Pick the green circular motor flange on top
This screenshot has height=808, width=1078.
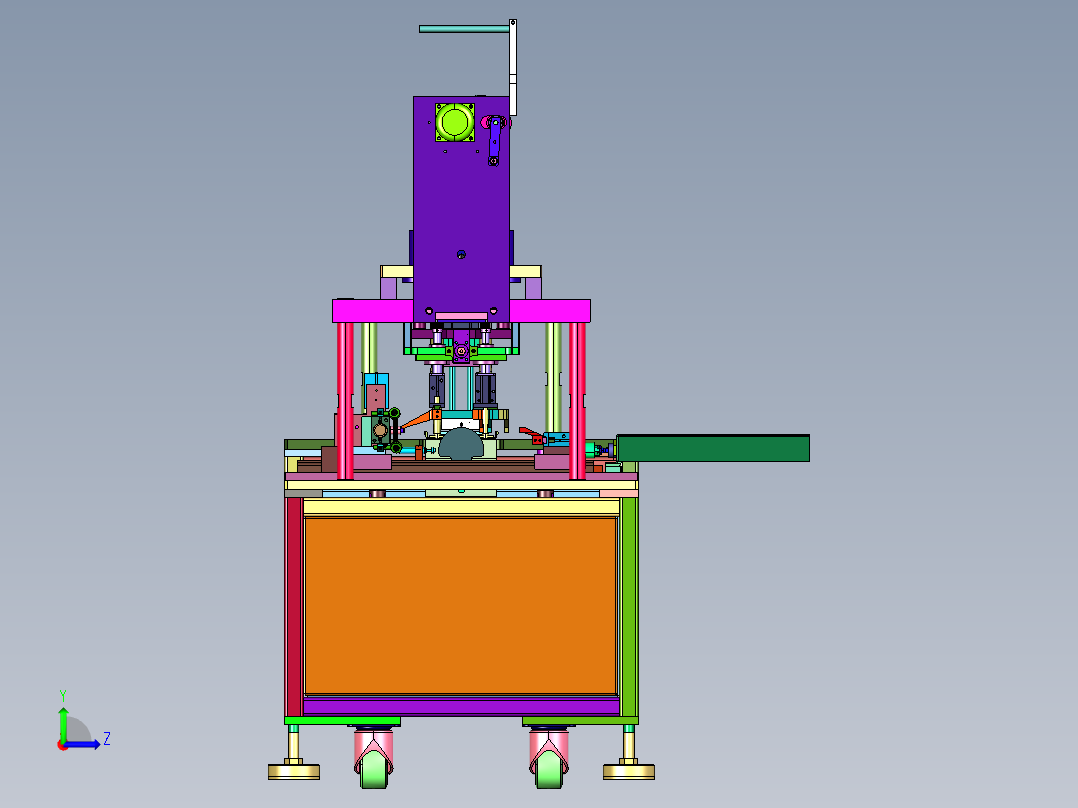pyautogui.click(x=455, y=123)
